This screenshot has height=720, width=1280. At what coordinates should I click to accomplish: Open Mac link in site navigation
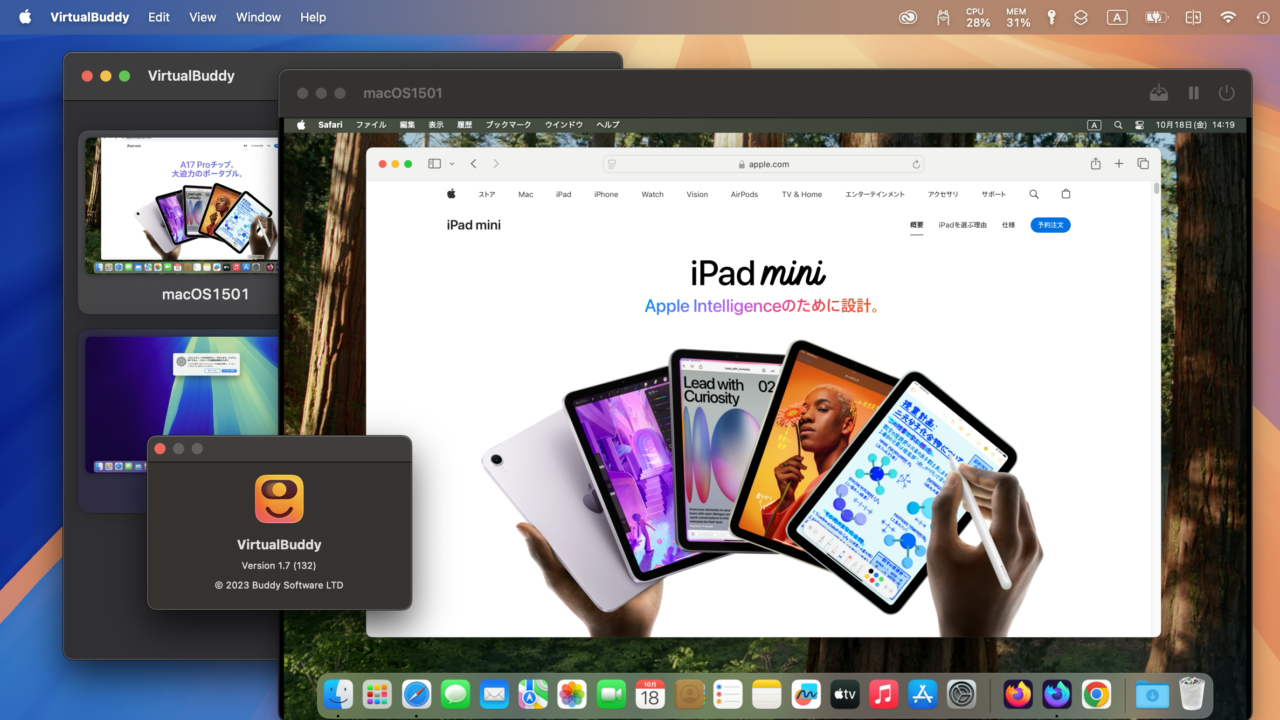click(x=525, y=195)
